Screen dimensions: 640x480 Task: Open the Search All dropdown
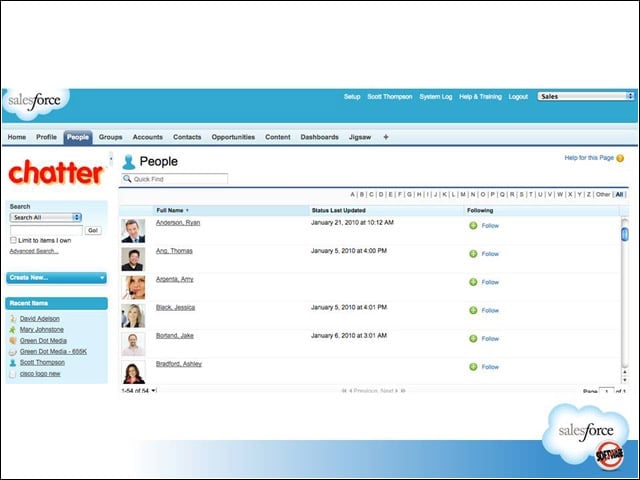pyautogui.click(x=46, y=218)
